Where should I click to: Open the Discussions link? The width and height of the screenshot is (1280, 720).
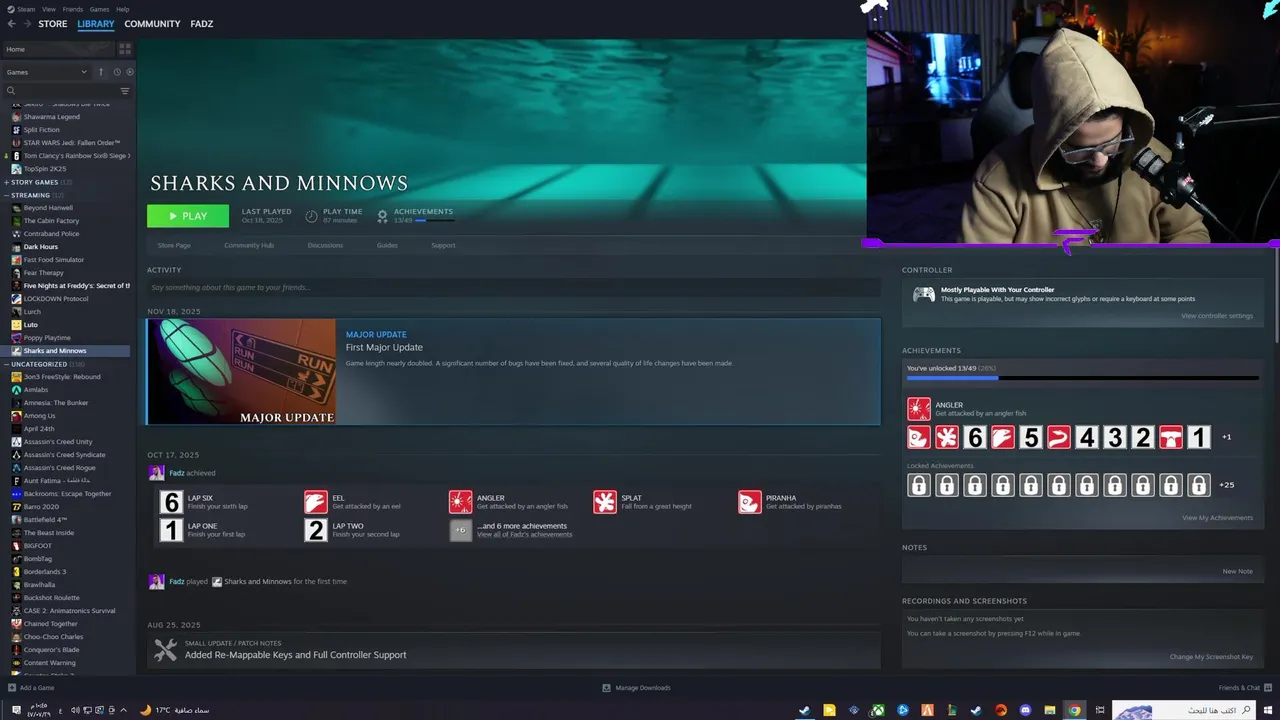pos(325,245)
